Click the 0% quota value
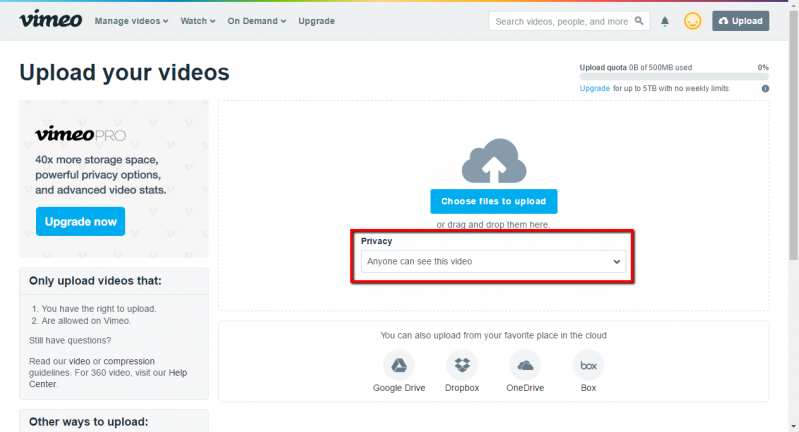 point(763,67)
